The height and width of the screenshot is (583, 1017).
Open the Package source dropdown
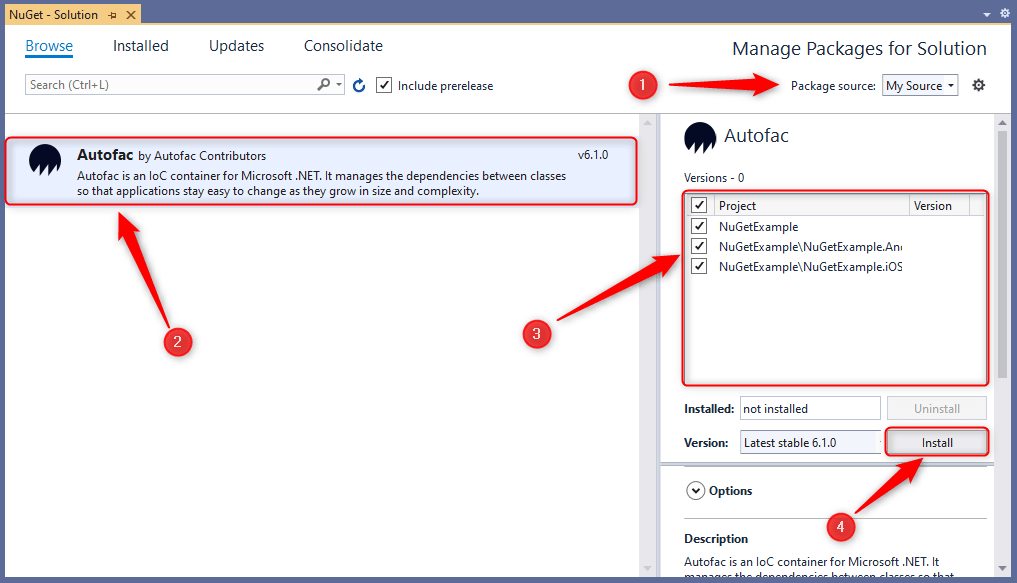tap(920, 85)
